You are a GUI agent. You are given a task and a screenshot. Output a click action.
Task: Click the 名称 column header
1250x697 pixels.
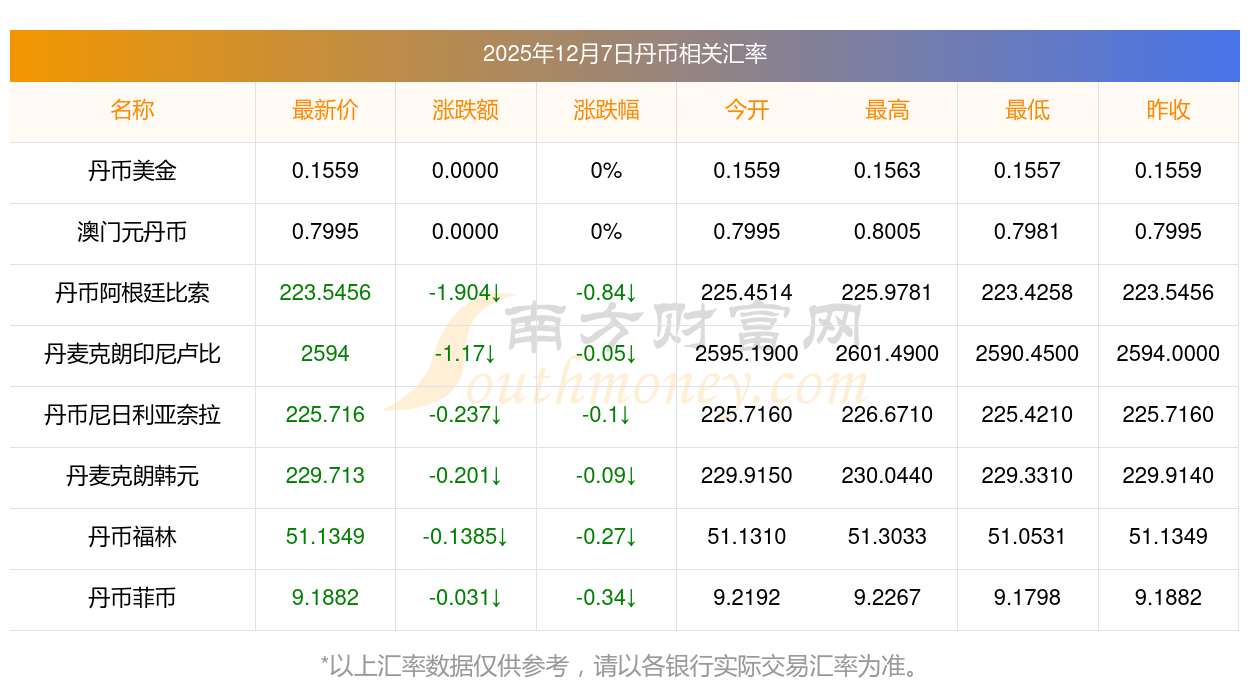point(132,111)
